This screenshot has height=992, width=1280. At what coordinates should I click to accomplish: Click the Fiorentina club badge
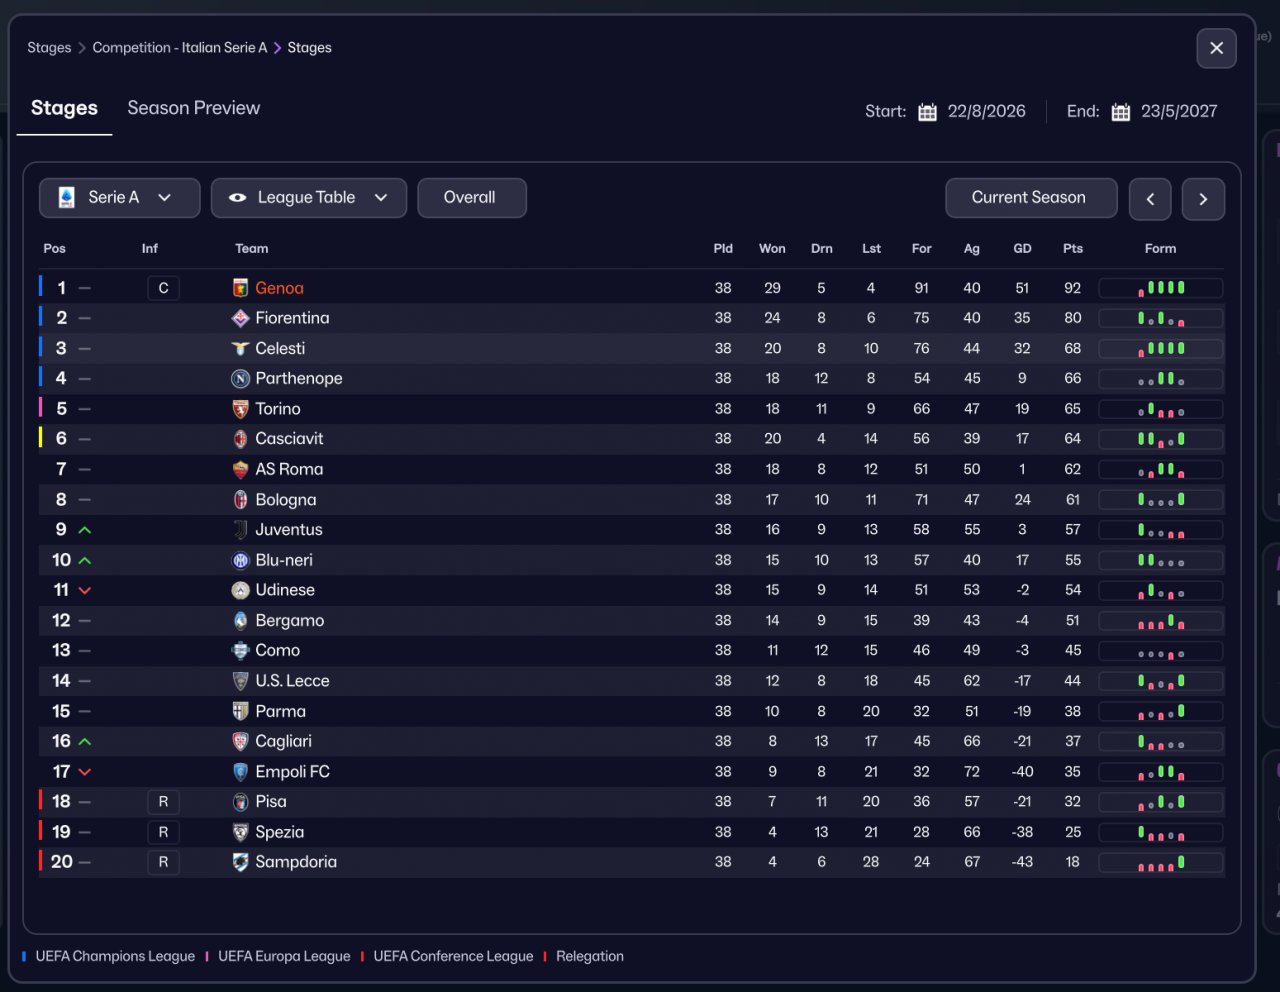click(x=240, y=318)
